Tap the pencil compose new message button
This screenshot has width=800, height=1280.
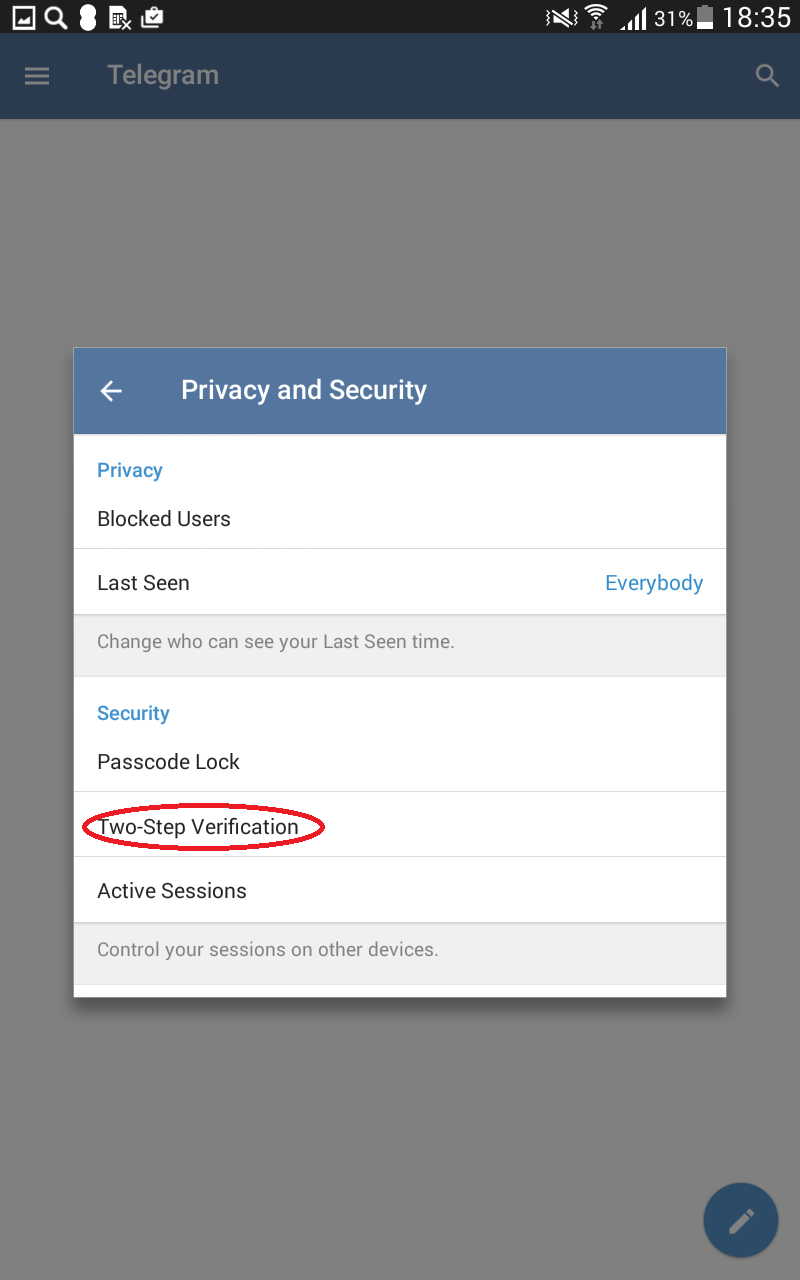click(741, 1220)
